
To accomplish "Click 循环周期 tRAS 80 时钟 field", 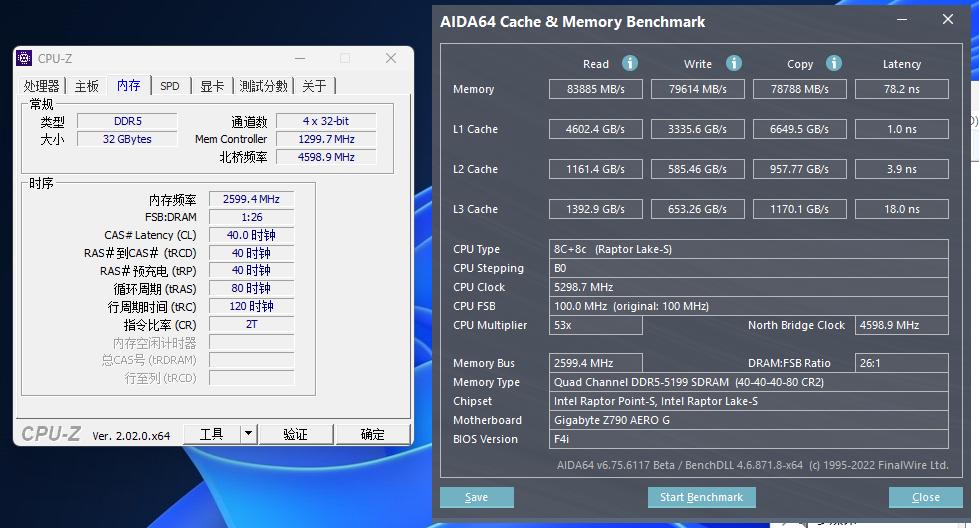I will [251, 288].
